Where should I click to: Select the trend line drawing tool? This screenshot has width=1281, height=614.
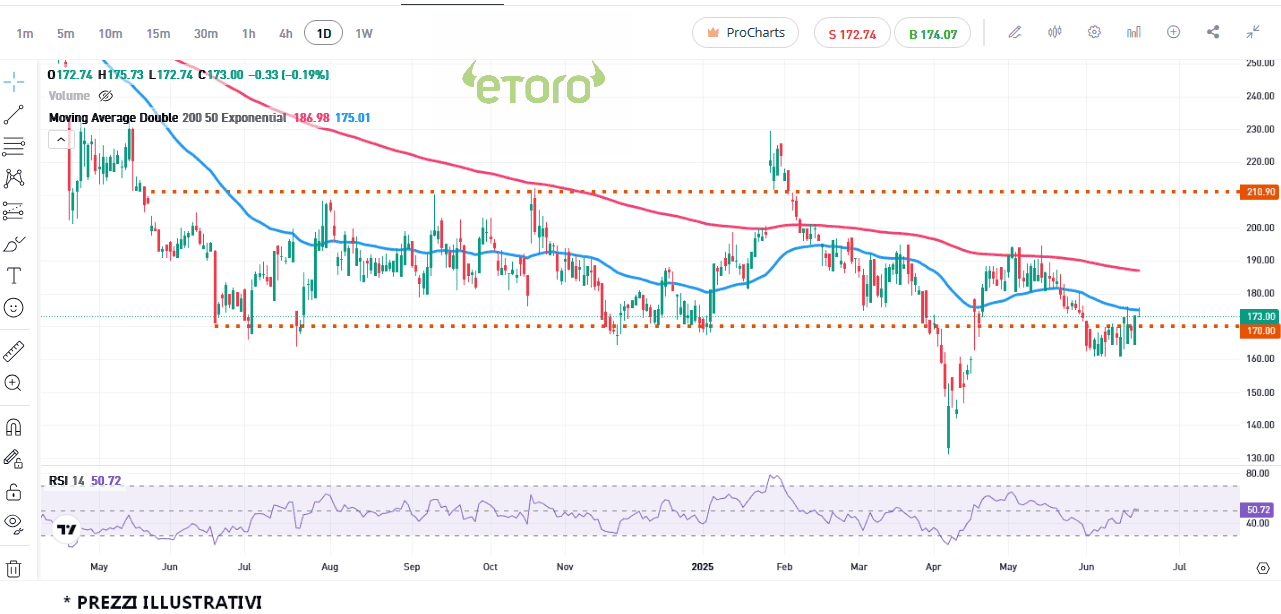point(14,114)
